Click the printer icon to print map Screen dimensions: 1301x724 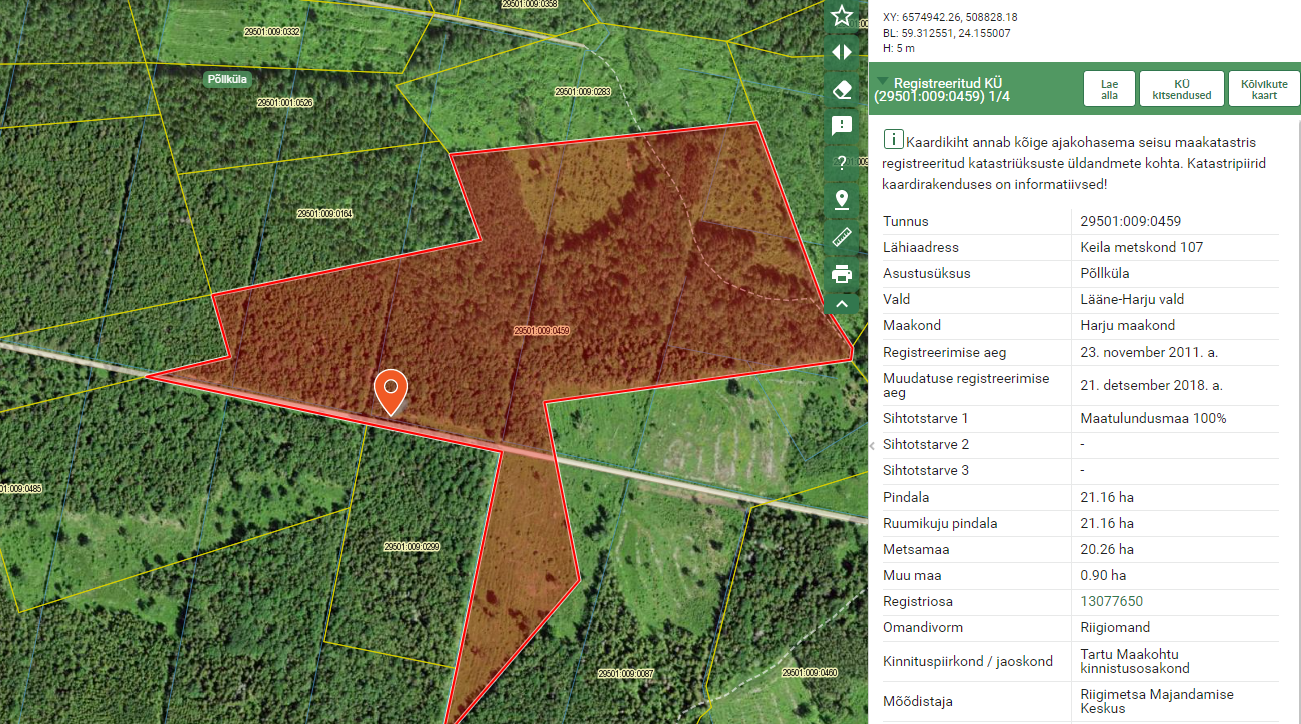click(842, 274)
